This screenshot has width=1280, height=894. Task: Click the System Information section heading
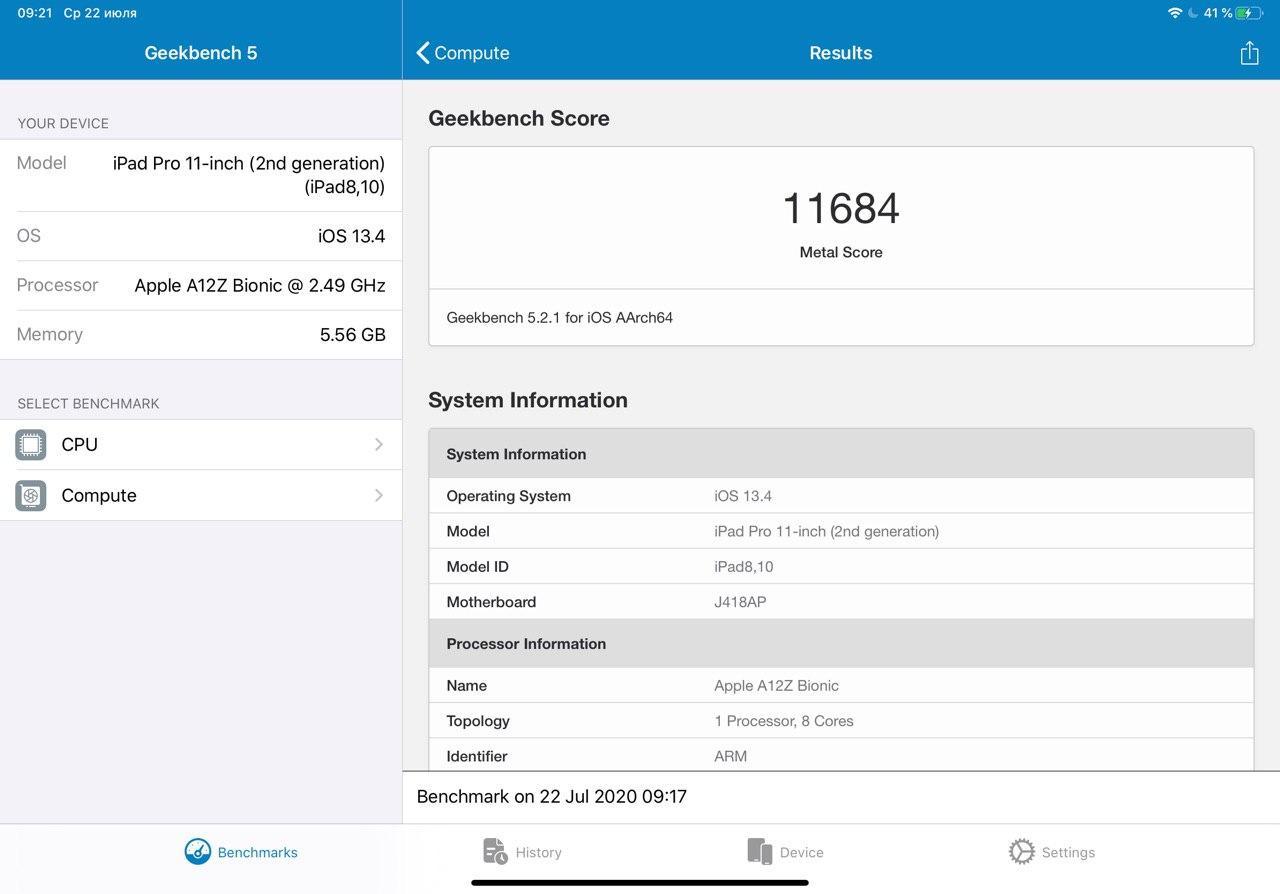528,400
